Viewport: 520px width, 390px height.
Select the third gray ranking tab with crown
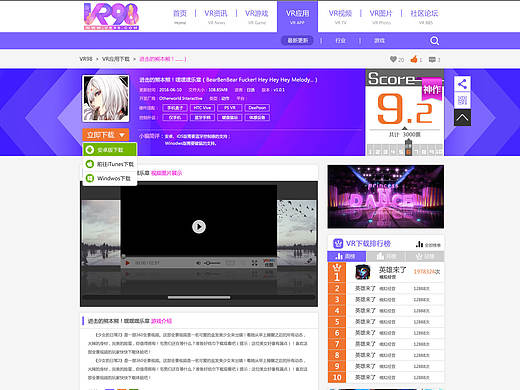[x=425, y=256]
